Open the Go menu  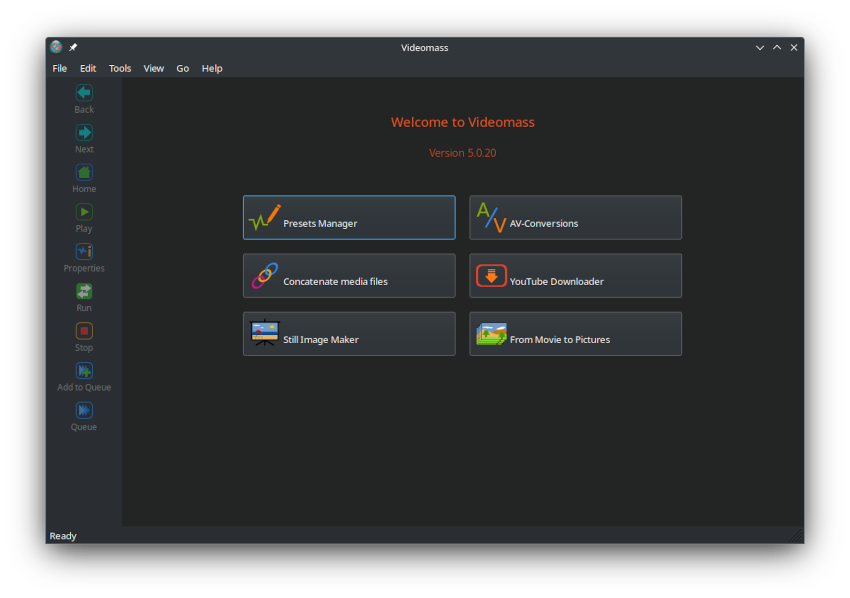(183, 68)
